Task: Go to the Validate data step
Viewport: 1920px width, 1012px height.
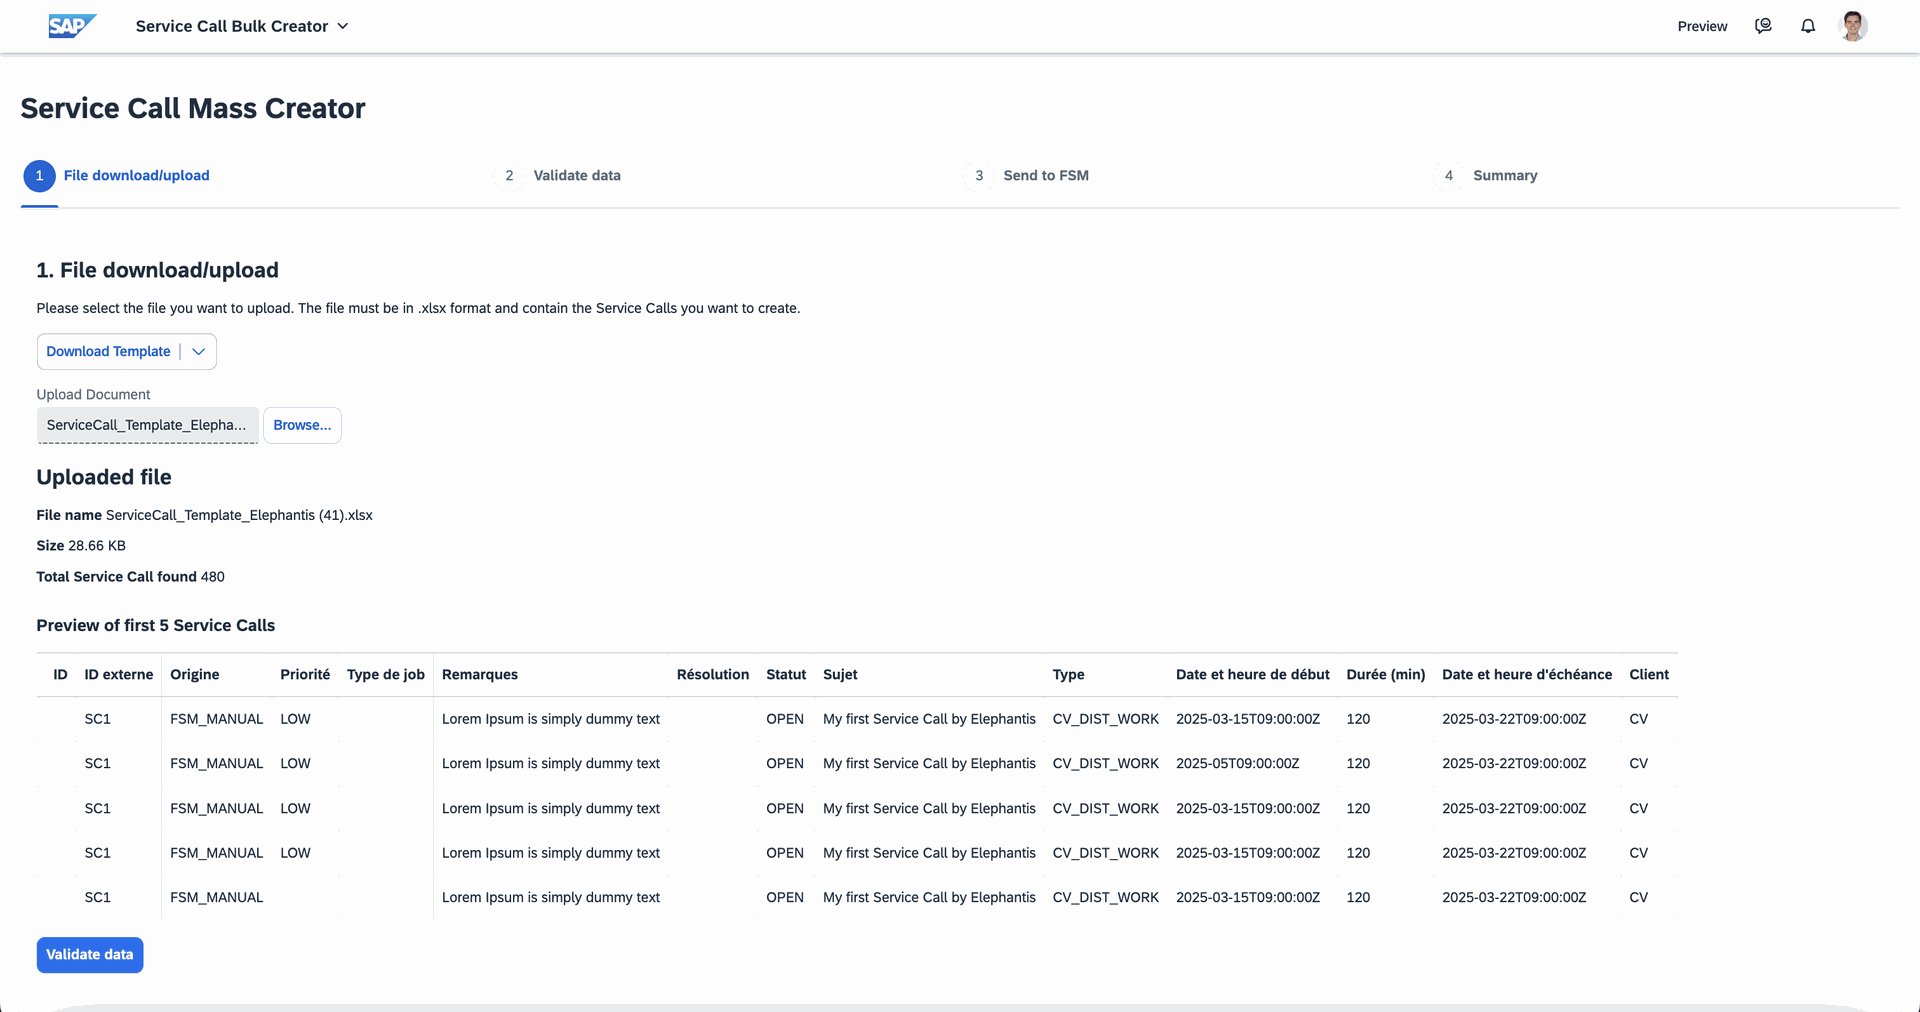Action: click(576, 176)
